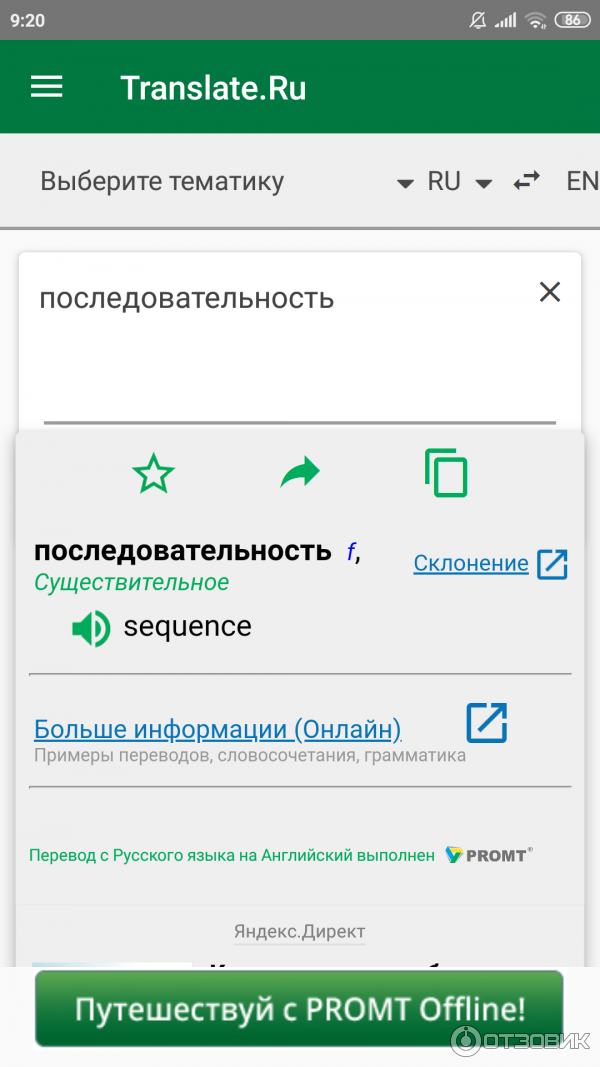600x1067 pixels.
Task: Clear the input text with X
Action: tap(549, 292)
